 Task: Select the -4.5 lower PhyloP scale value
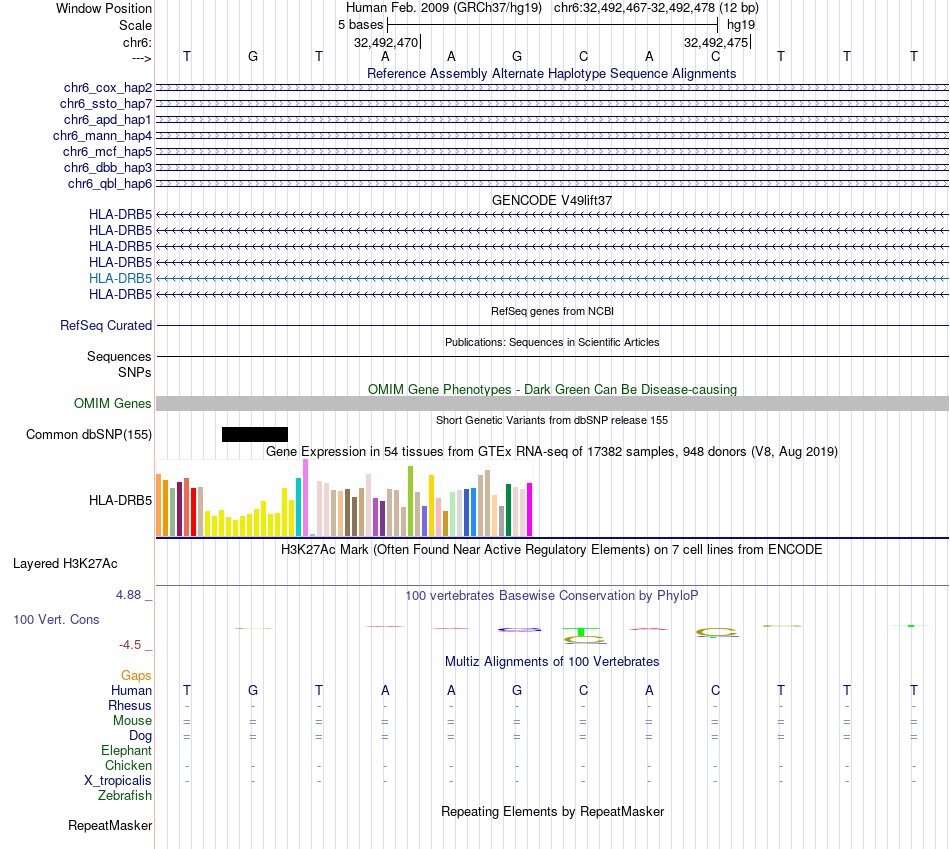click(130, 645)
